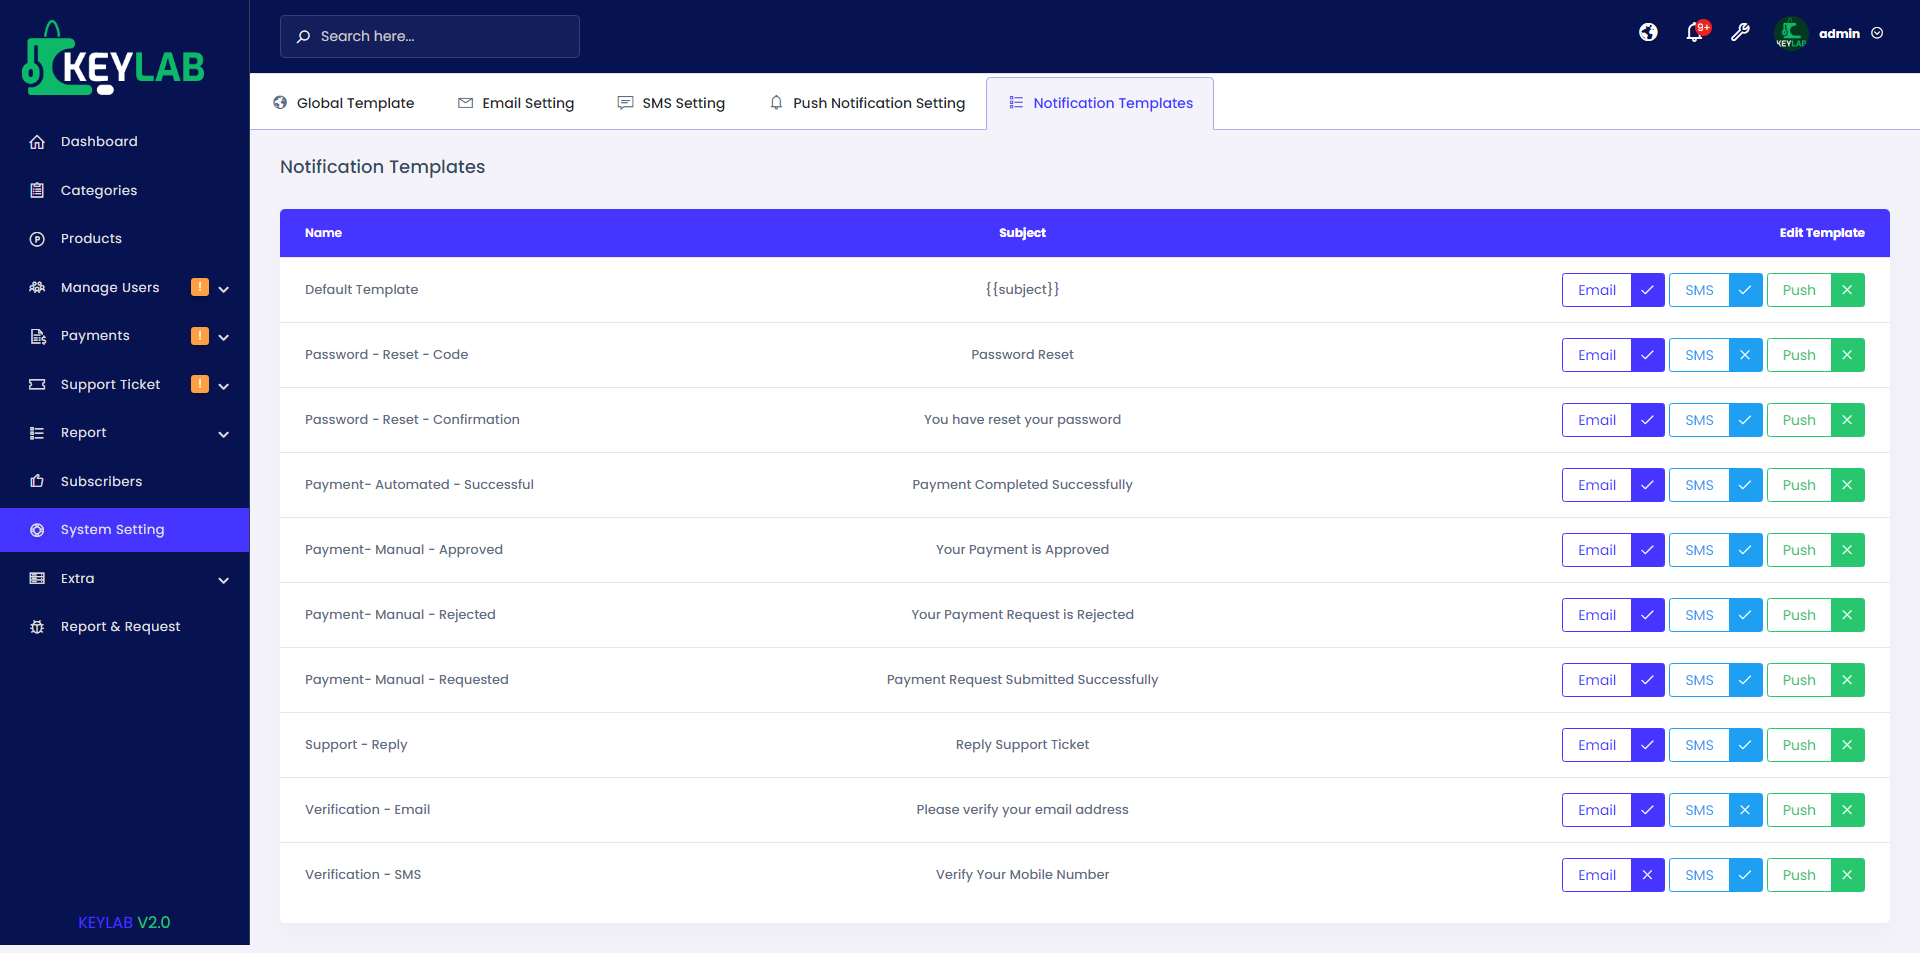Click the SMS Setting message icon
The height and width of the screenshot is (953, 1920).
point(625,103)
